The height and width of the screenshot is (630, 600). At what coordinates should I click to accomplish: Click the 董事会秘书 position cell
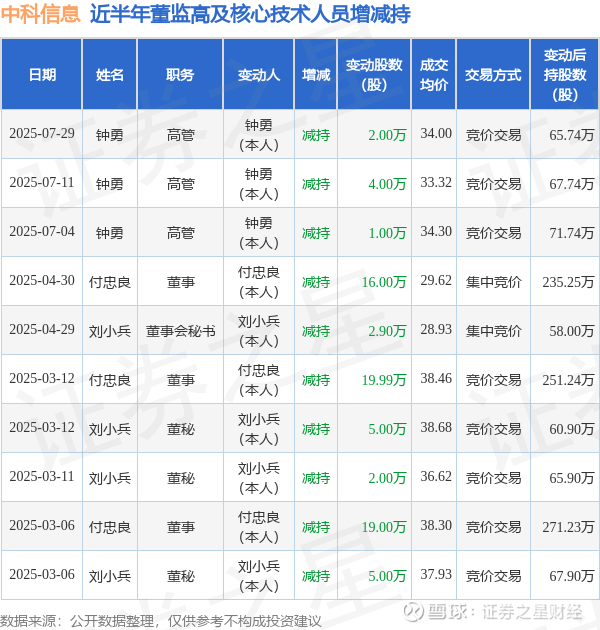[x=180, y=331]
